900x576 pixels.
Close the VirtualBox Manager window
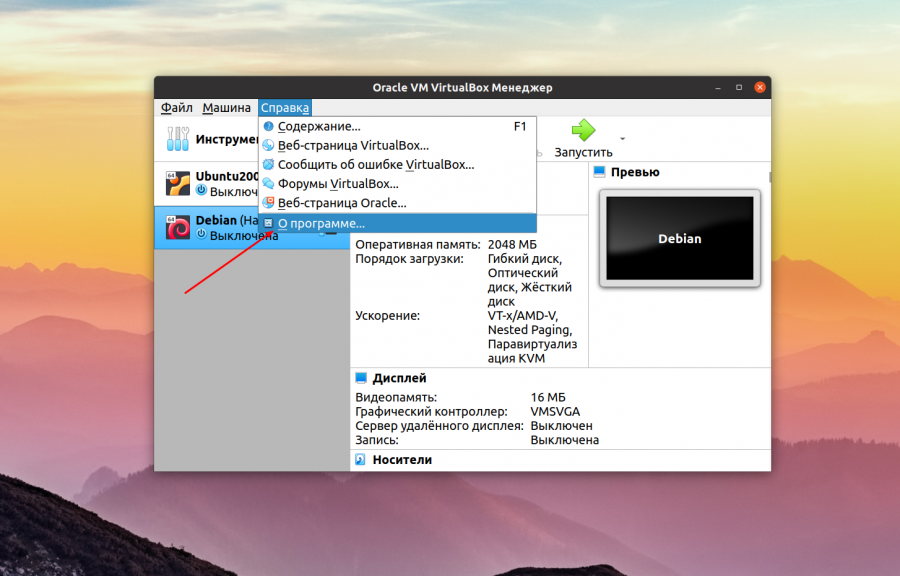(x=760, y=88)
